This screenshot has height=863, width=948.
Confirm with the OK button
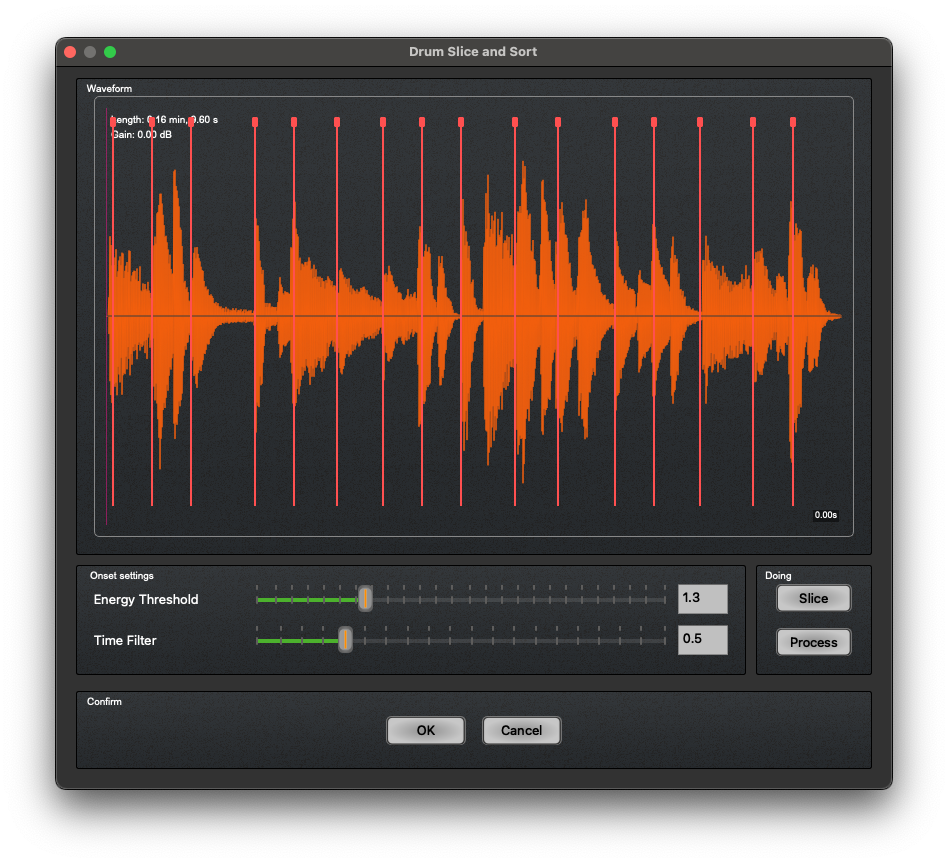[x=426, y=730]
